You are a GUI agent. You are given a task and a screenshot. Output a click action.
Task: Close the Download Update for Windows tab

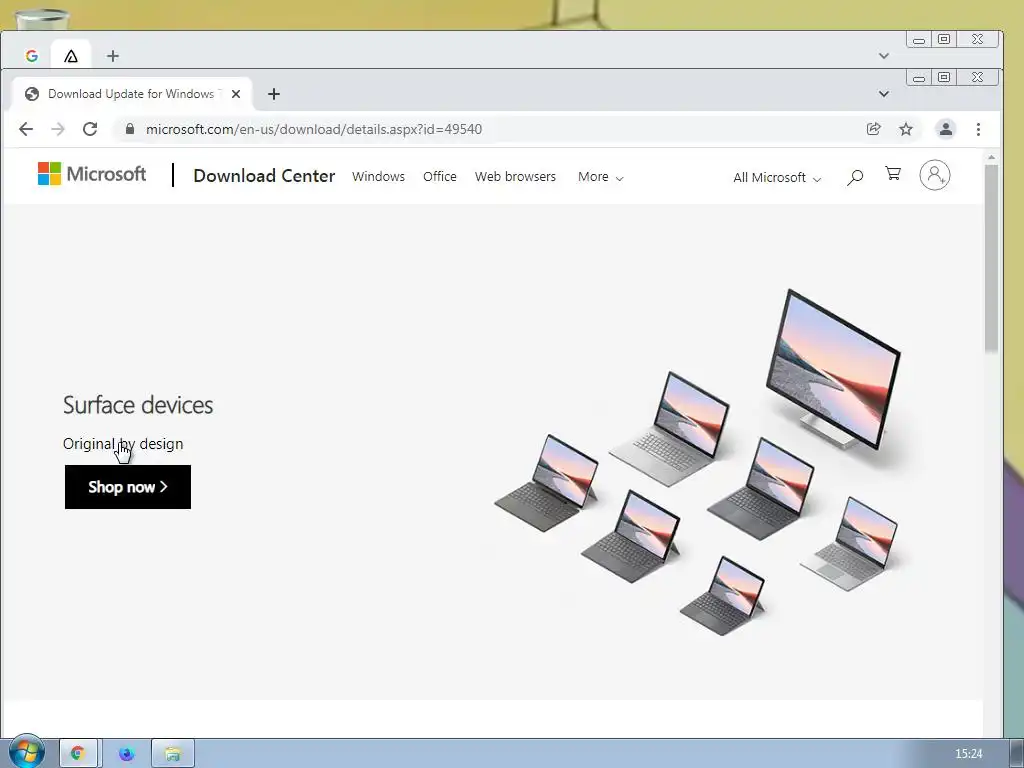(236, 94)
